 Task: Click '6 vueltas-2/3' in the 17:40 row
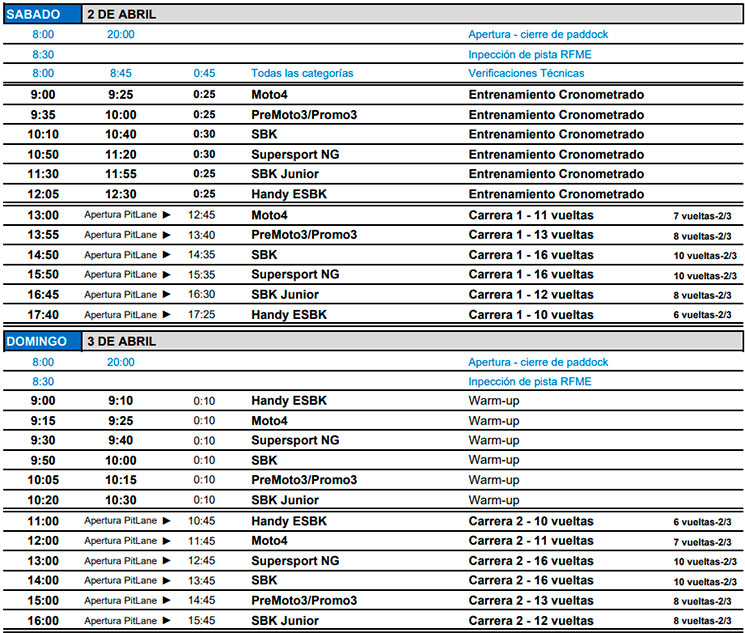pyautogui.click(x=702, y=315)
